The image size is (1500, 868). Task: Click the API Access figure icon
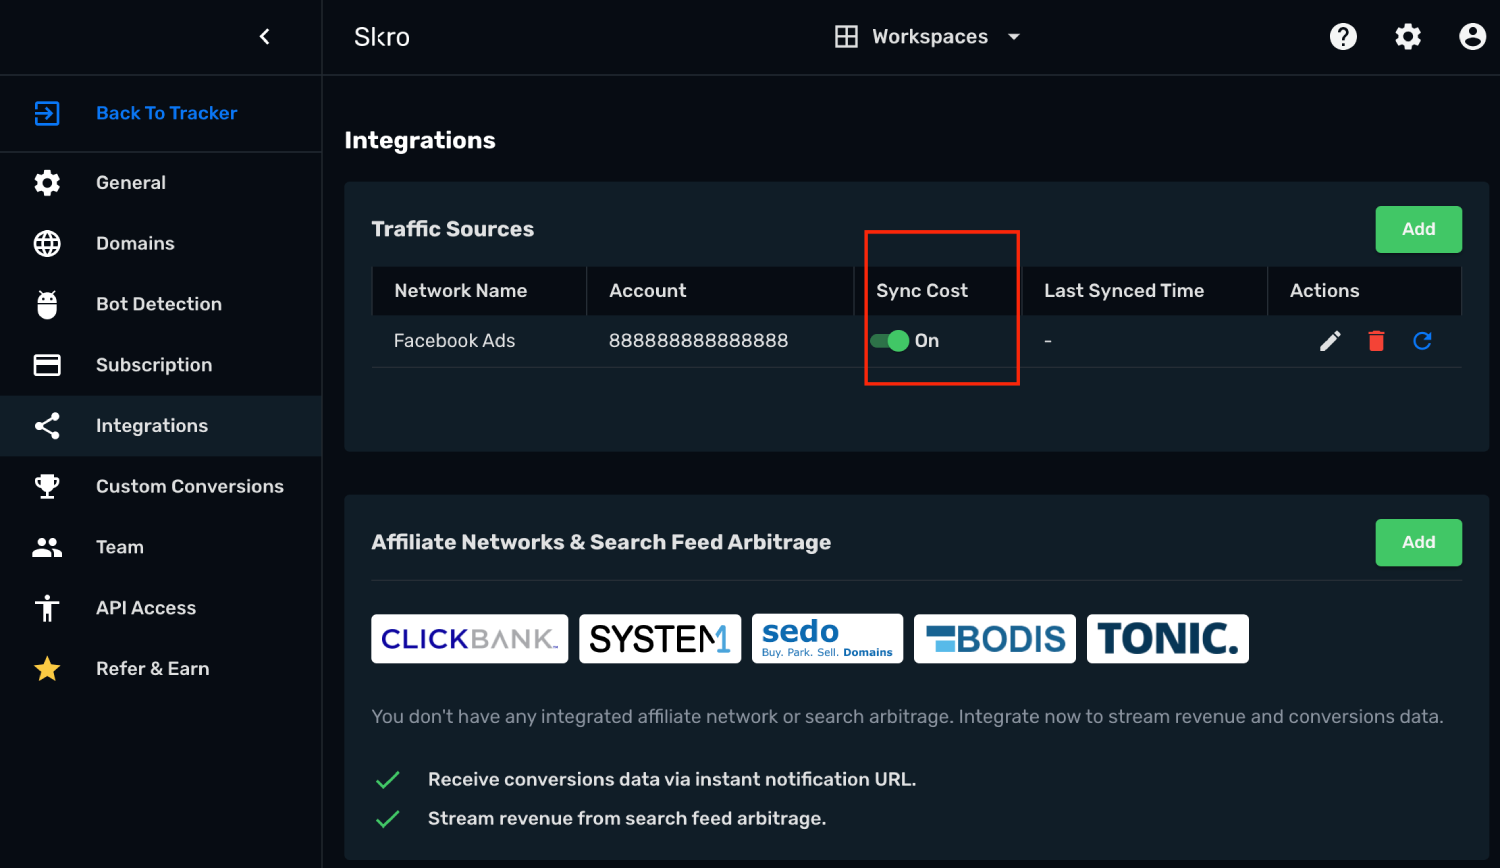[47, 608]
